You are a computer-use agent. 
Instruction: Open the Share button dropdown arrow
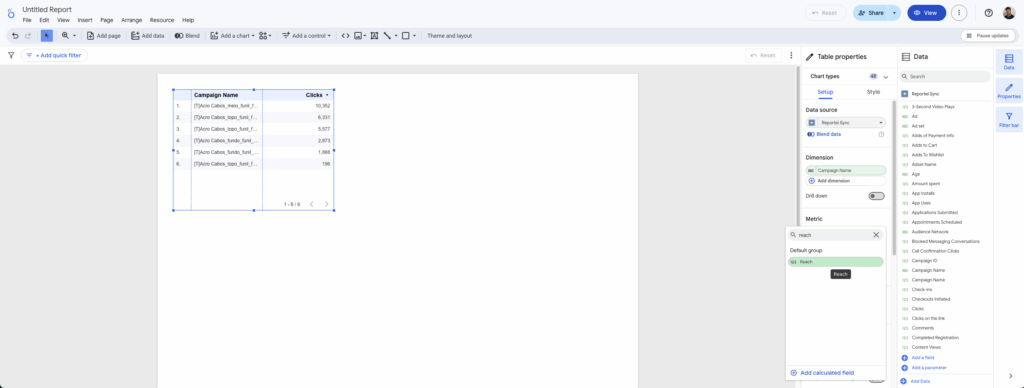coord(894,12)
